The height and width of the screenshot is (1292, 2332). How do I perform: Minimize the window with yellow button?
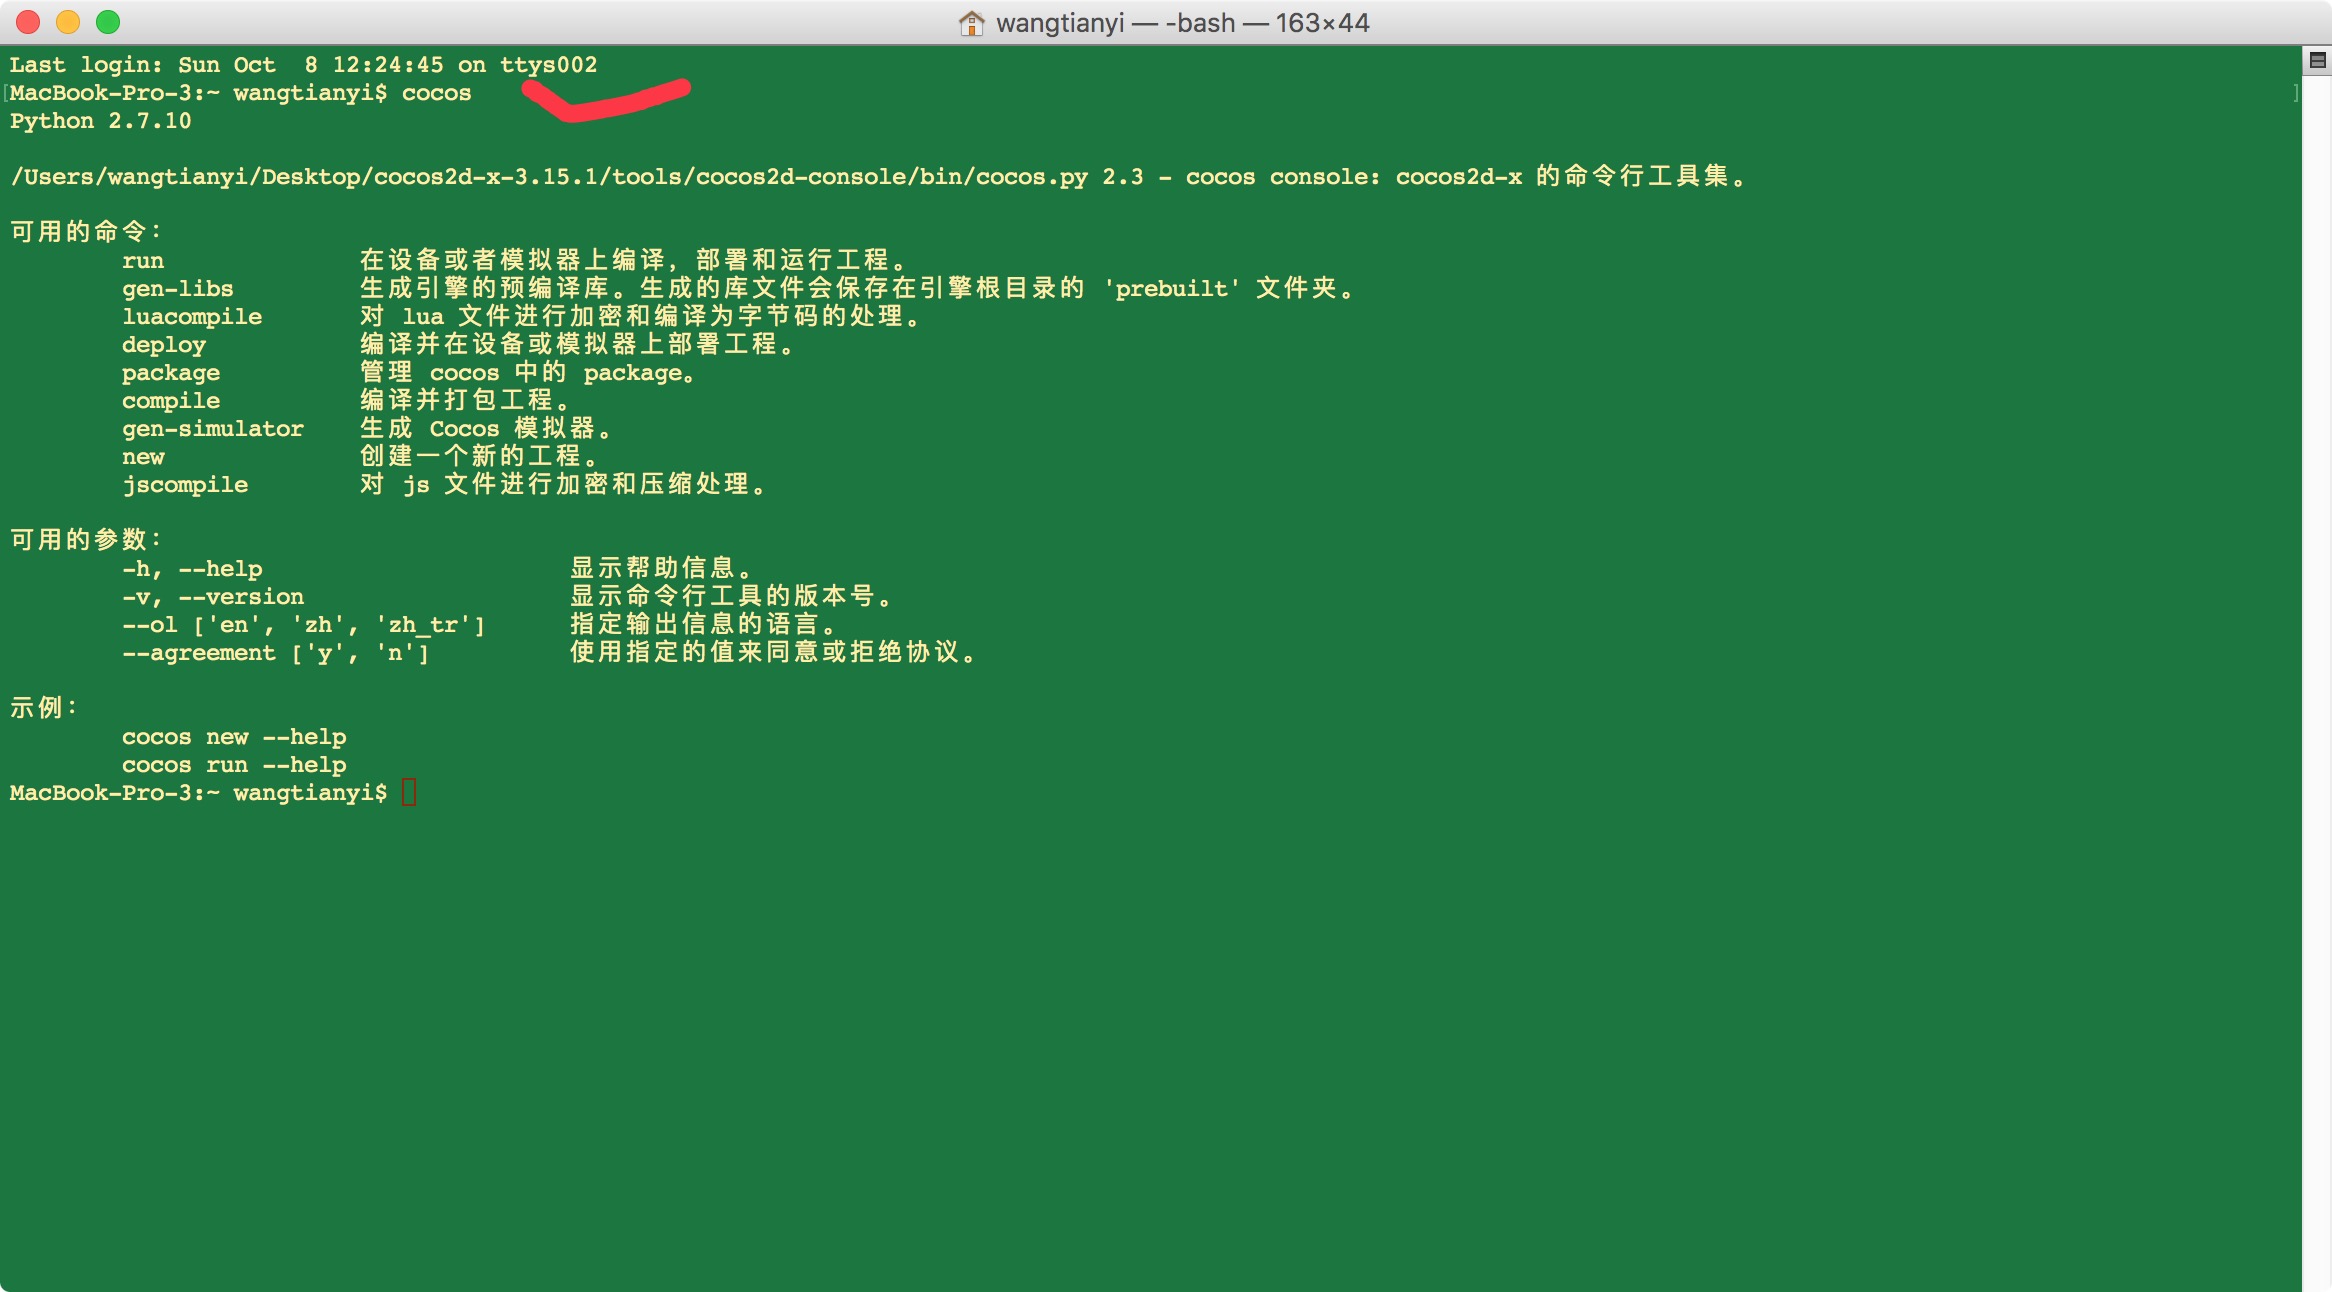coord(68,22)
